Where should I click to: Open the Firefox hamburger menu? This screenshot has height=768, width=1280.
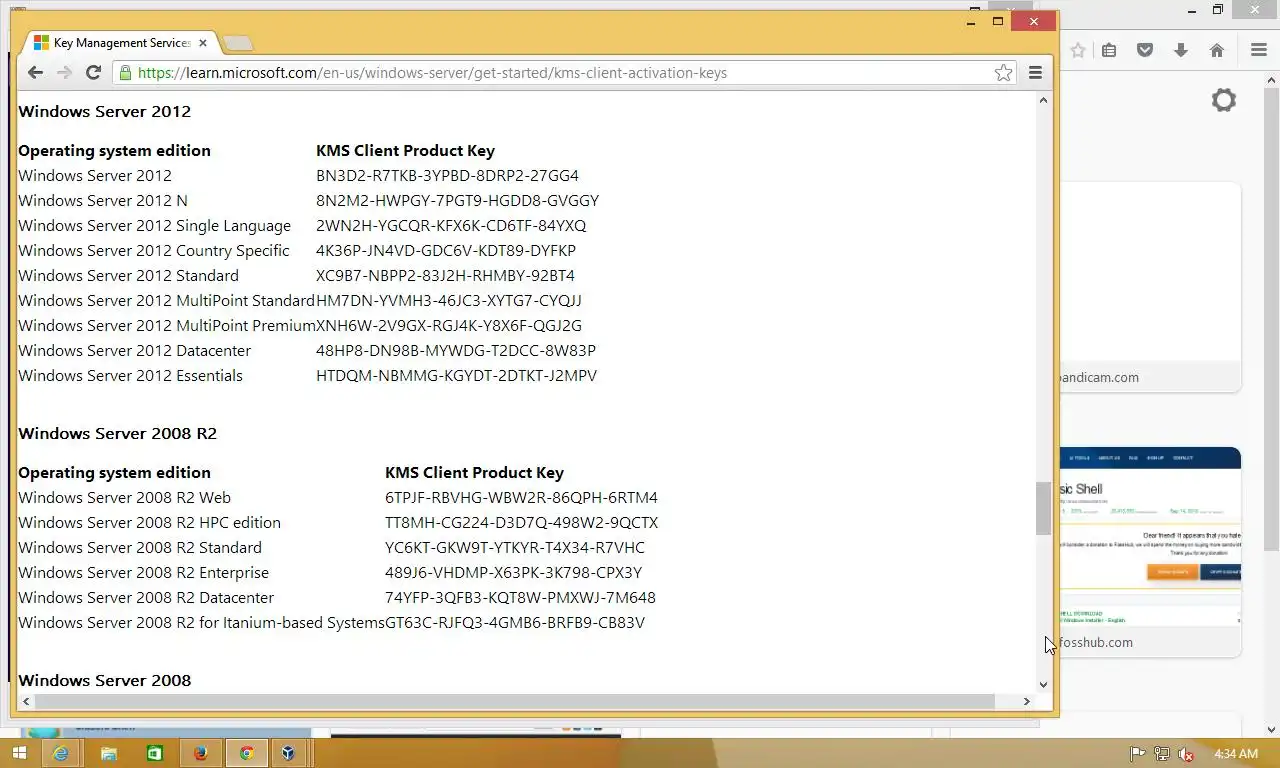click(x=1259, y=50)
